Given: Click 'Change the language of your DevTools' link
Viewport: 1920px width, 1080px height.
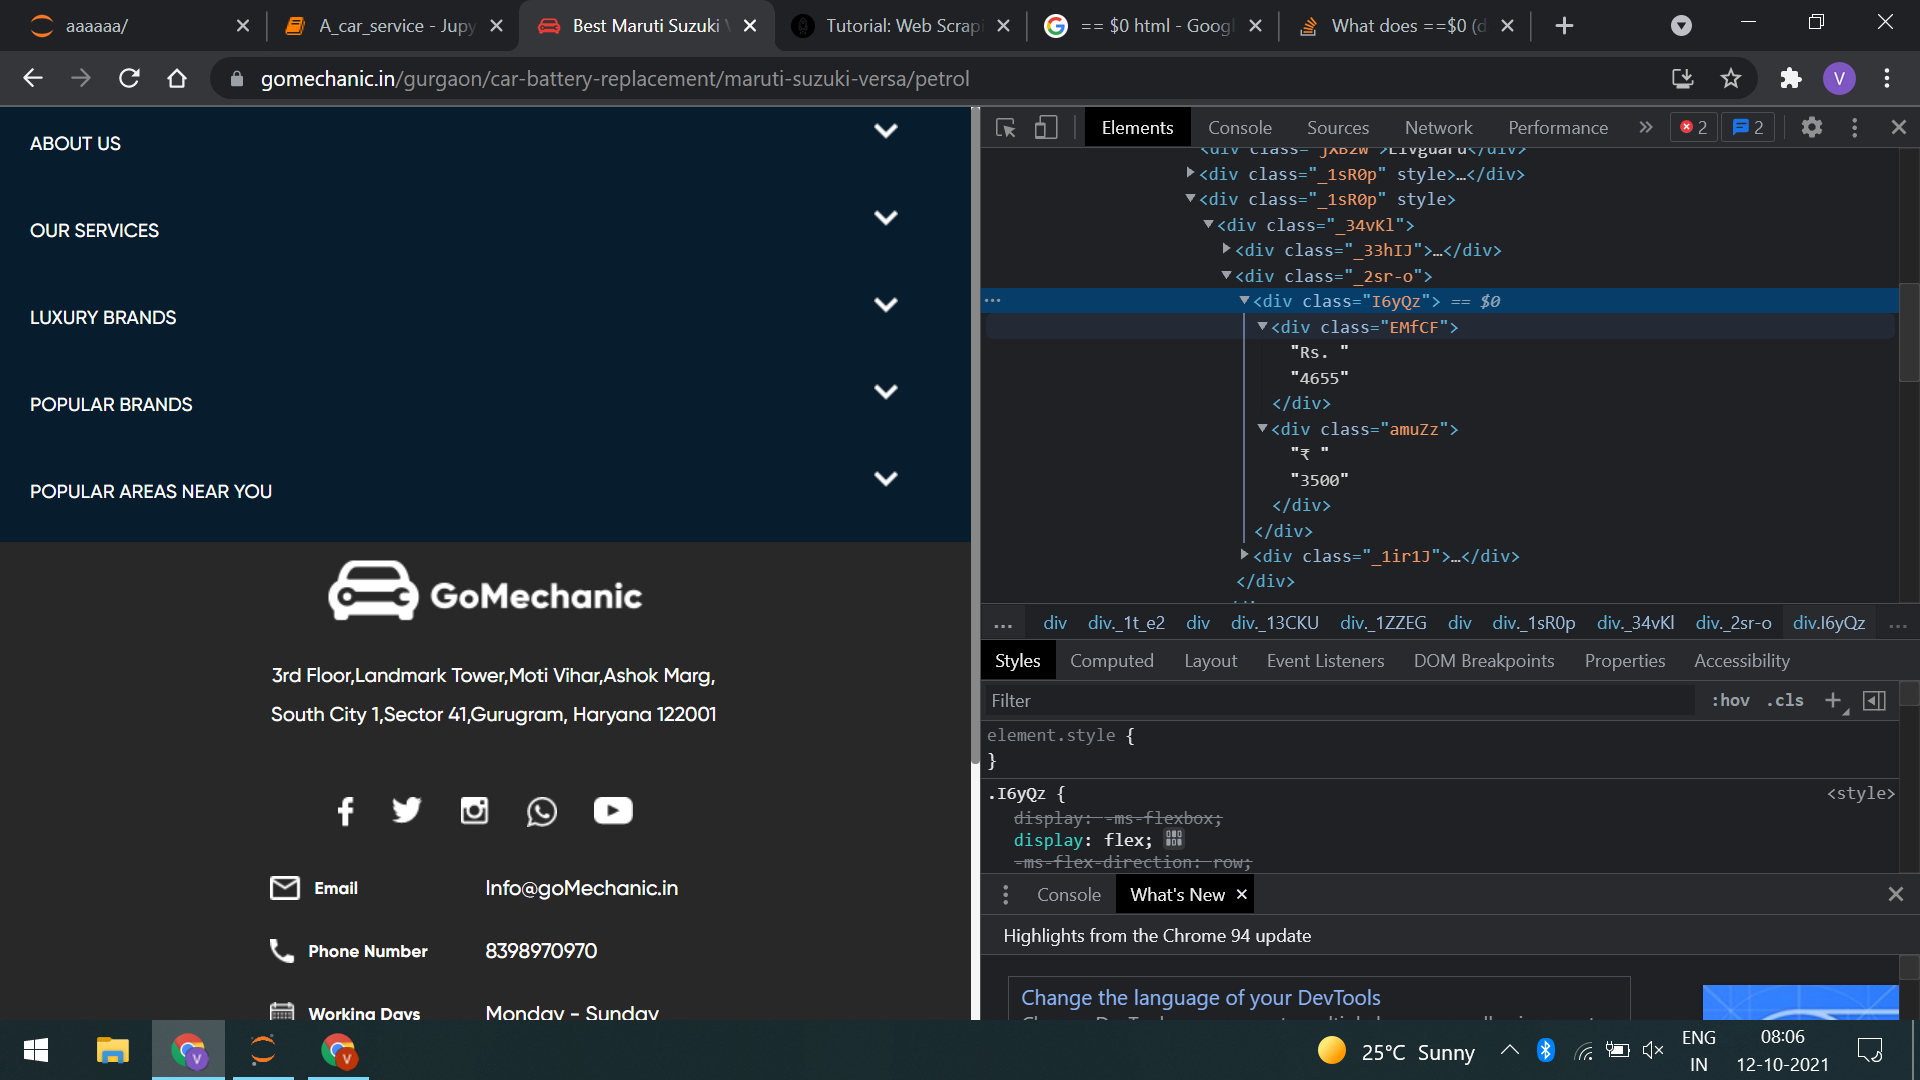Looking at the screenshot, I should (1200, 997).
